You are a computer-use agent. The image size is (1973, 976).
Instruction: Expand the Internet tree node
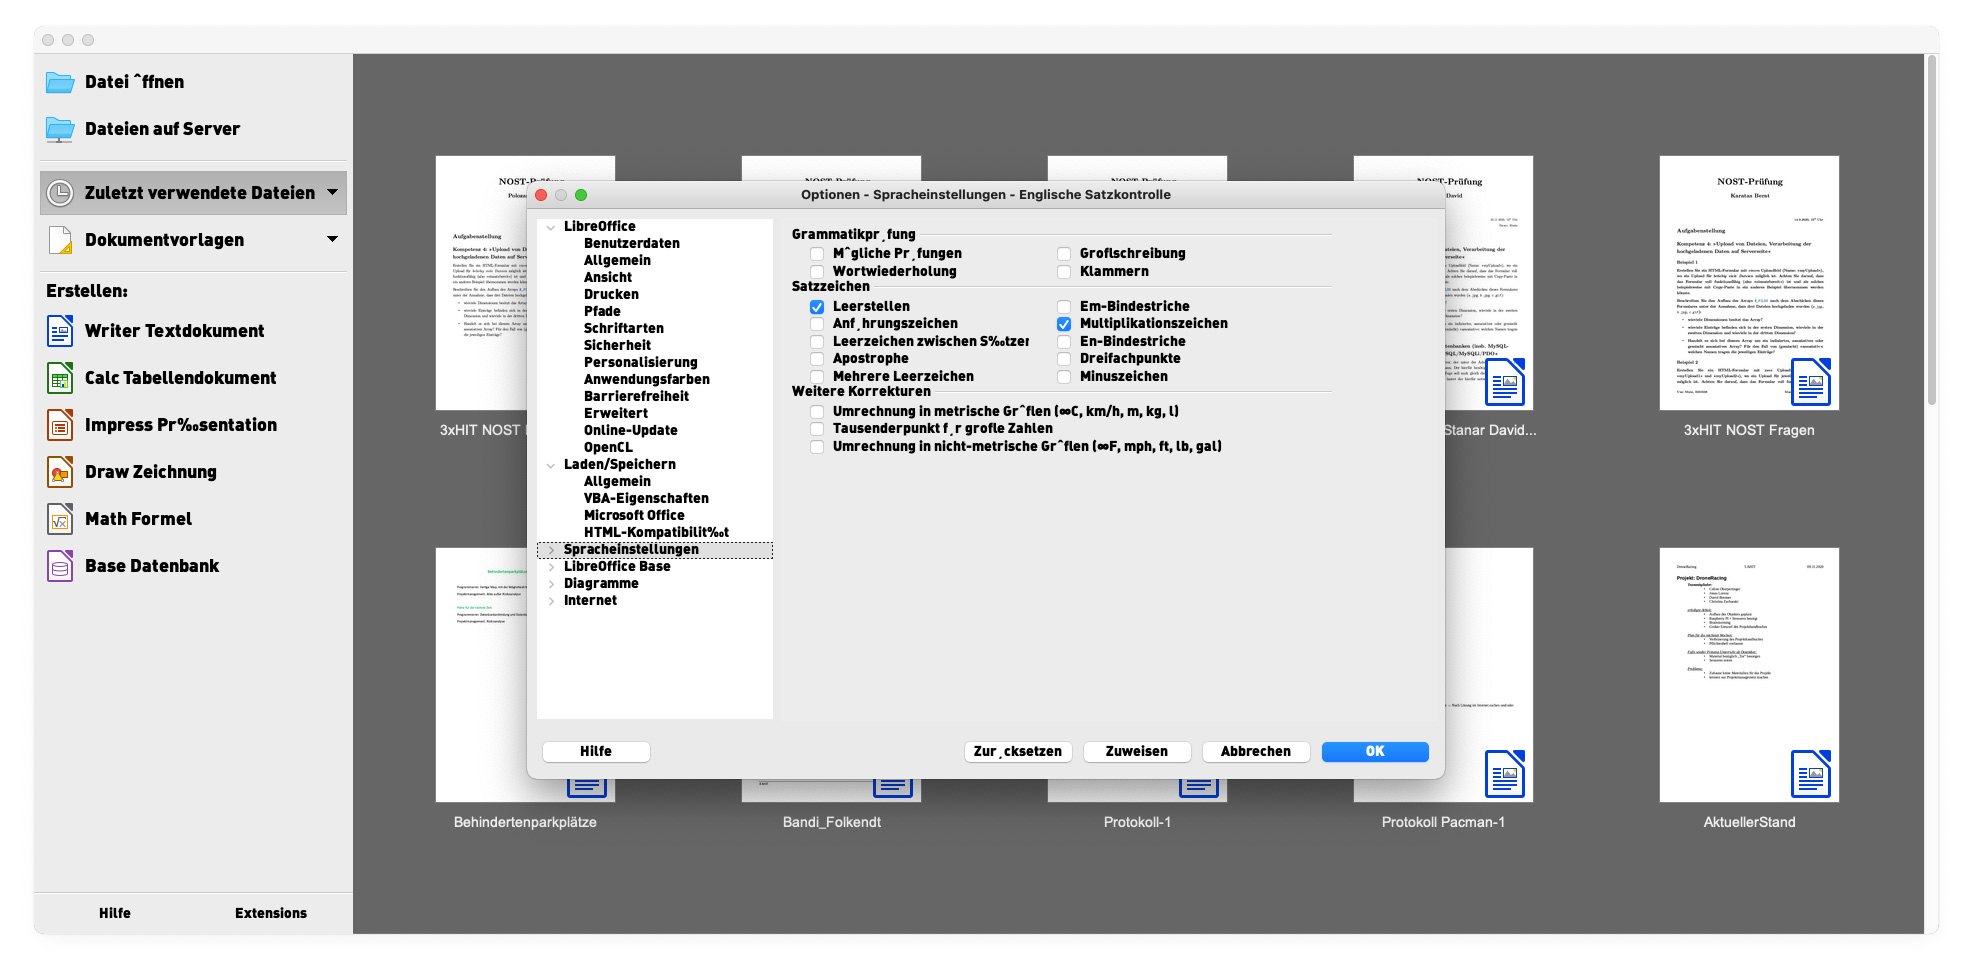coord(551,601)
